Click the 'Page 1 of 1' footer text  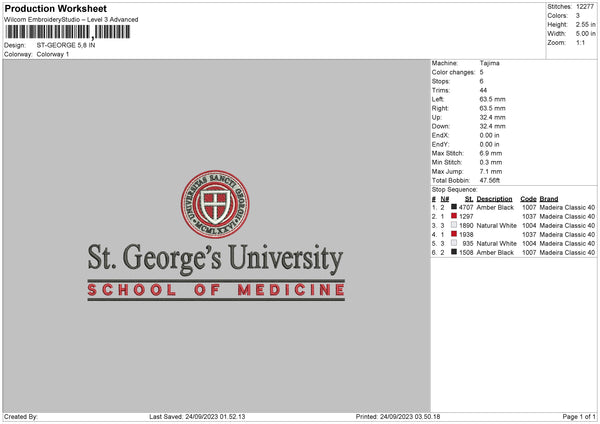(579, 417)
